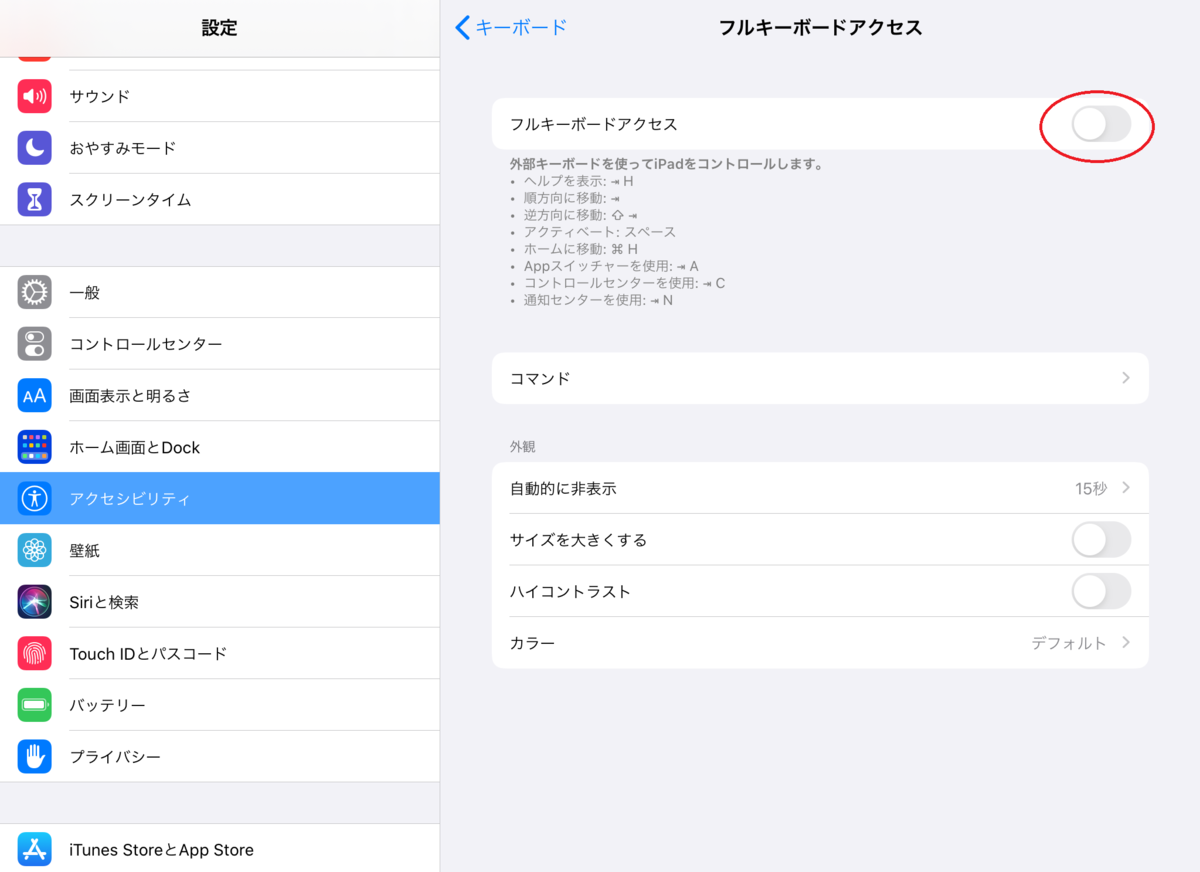The height and width of the screenshot is (872, 1200).
Task: Tap the ハイコントラスト label
Action: [570, 591]
